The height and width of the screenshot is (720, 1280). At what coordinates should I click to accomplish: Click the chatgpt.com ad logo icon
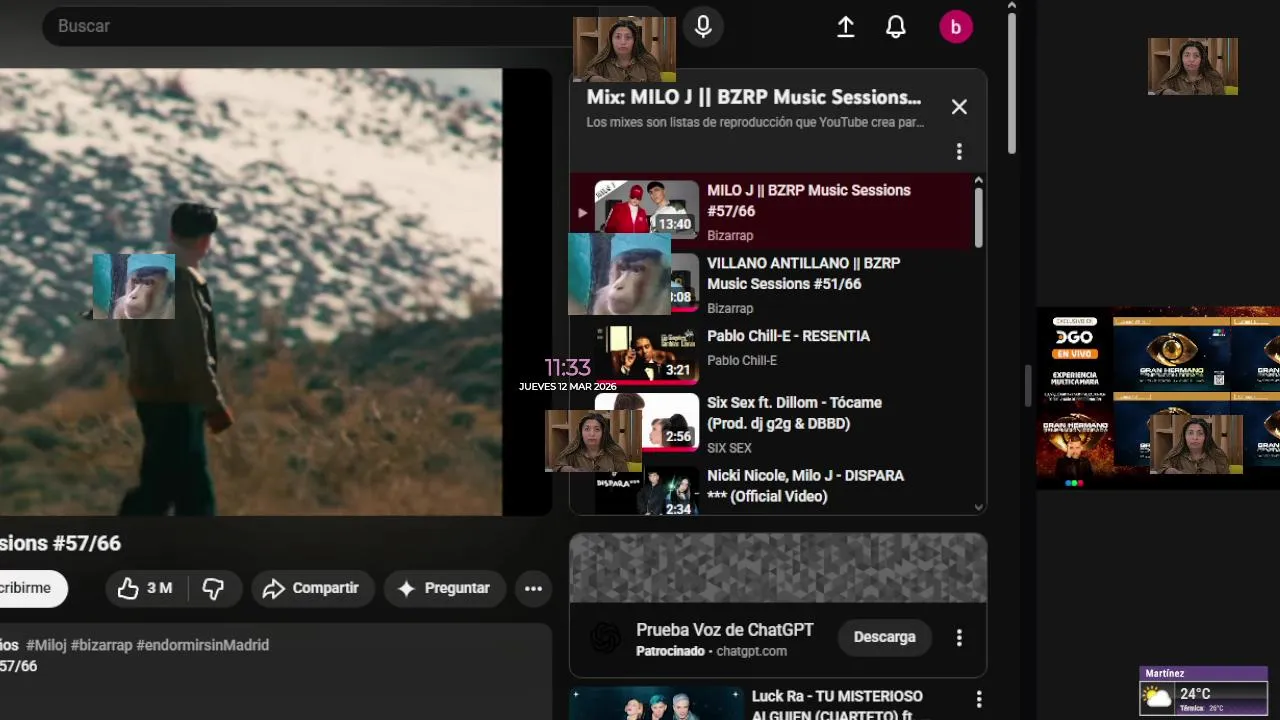tap(605, 638)
